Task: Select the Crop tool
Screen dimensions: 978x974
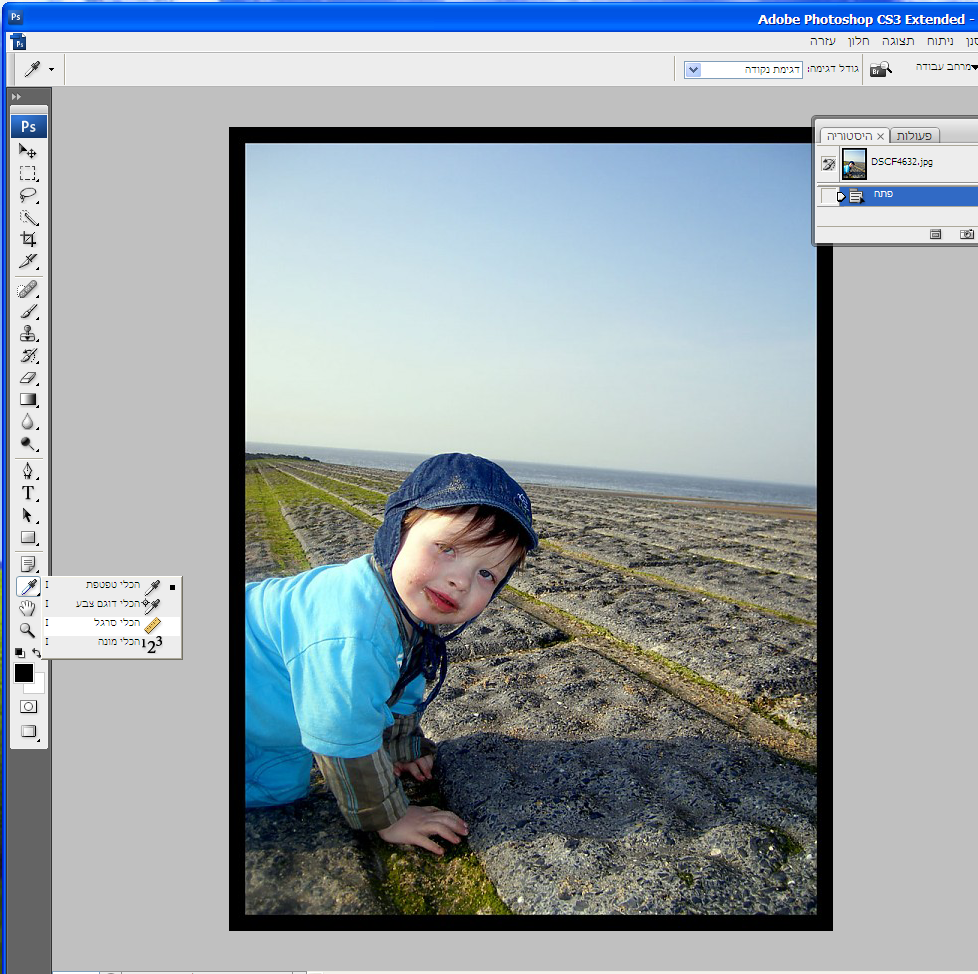Action: tap(27, 239)
